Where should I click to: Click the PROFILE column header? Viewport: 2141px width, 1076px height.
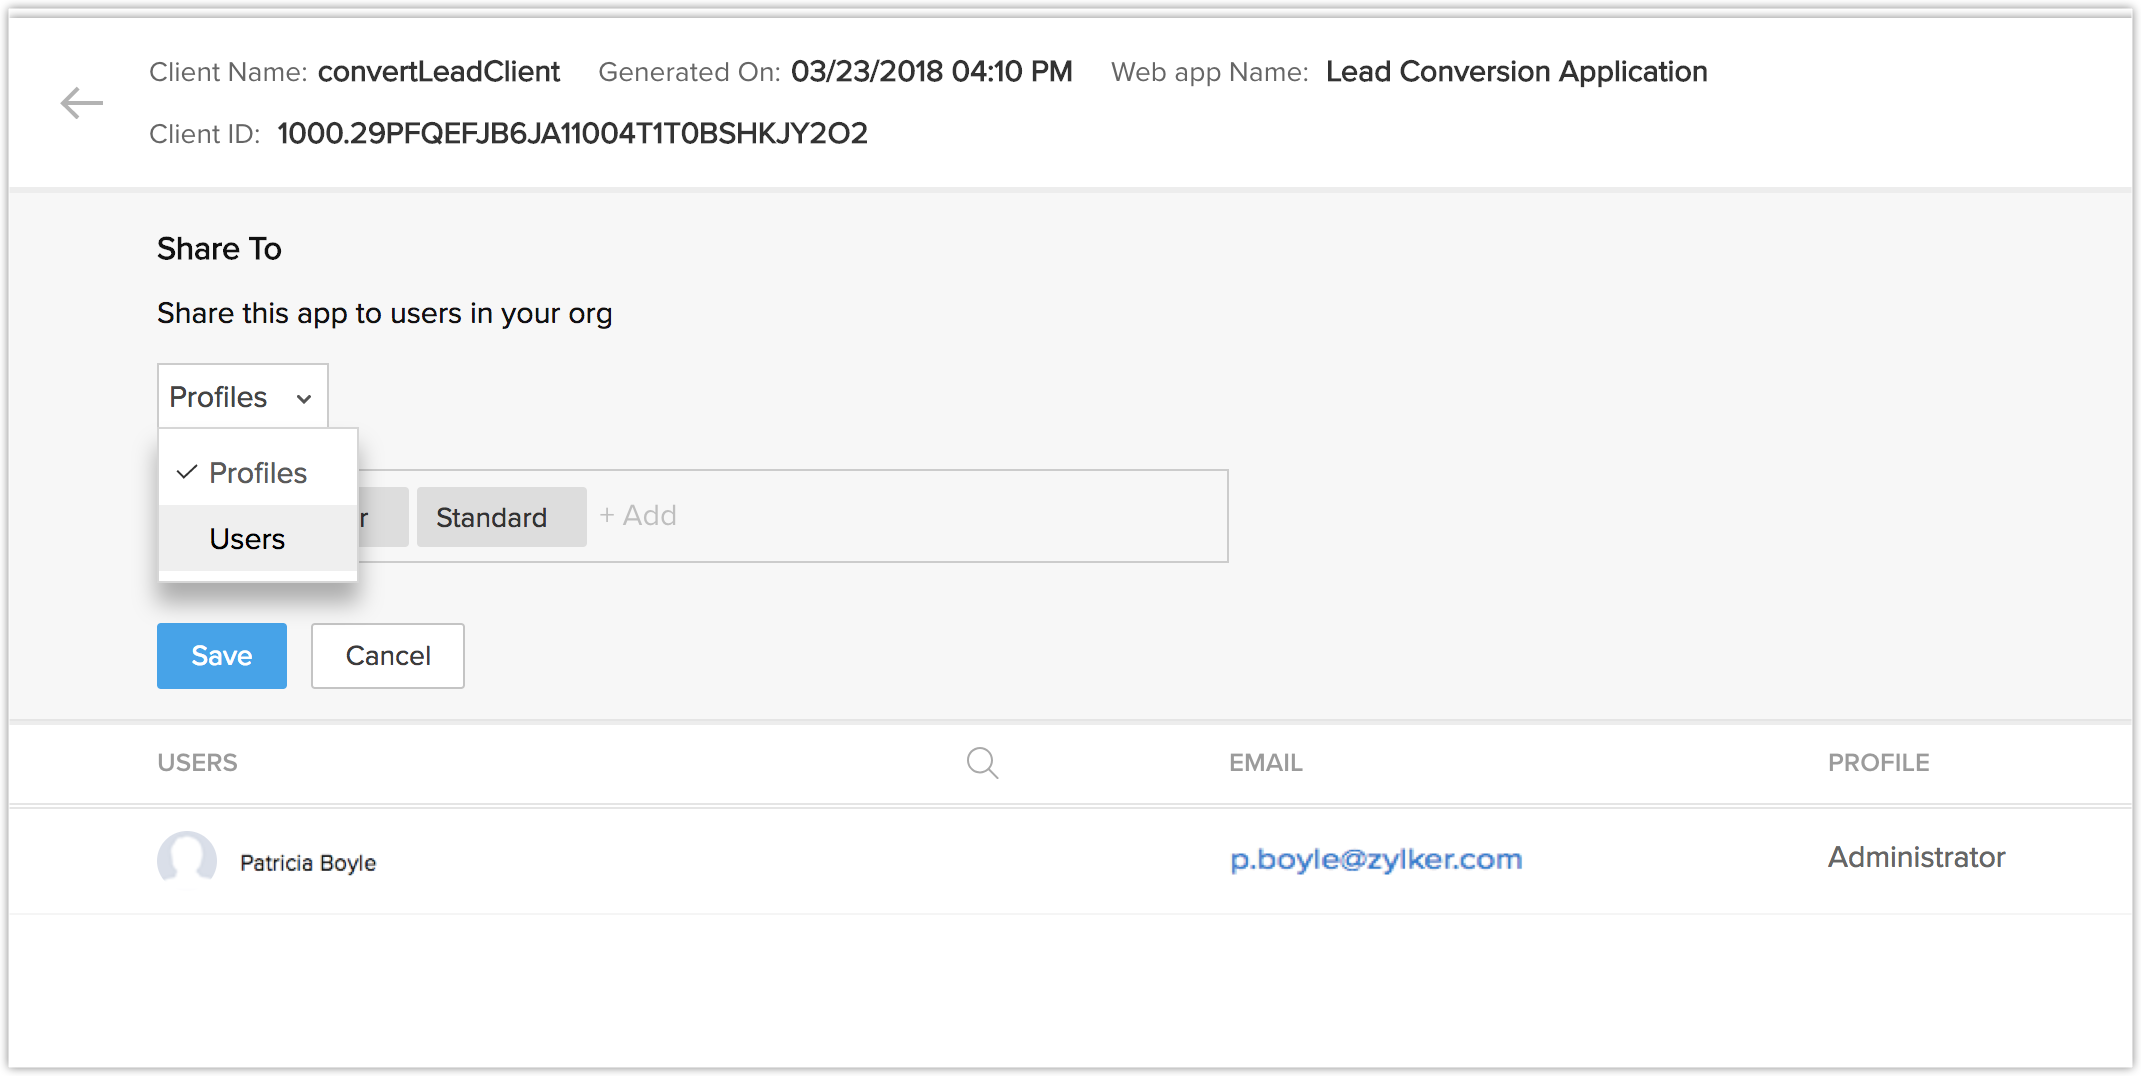pyautogui.click(x=1878, y=763)
